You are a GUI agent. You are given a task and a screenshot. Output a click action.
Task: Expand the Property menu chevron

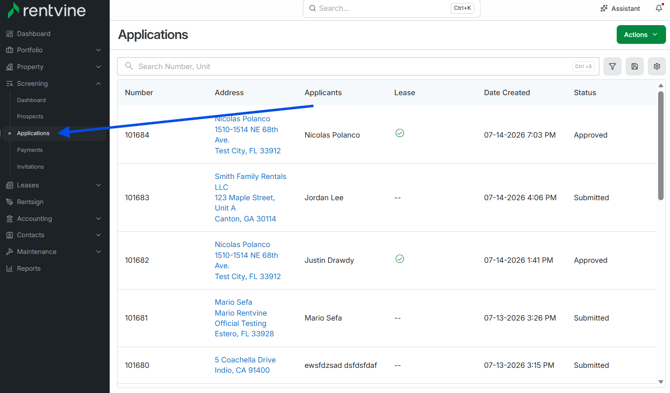tap(98, 67)
